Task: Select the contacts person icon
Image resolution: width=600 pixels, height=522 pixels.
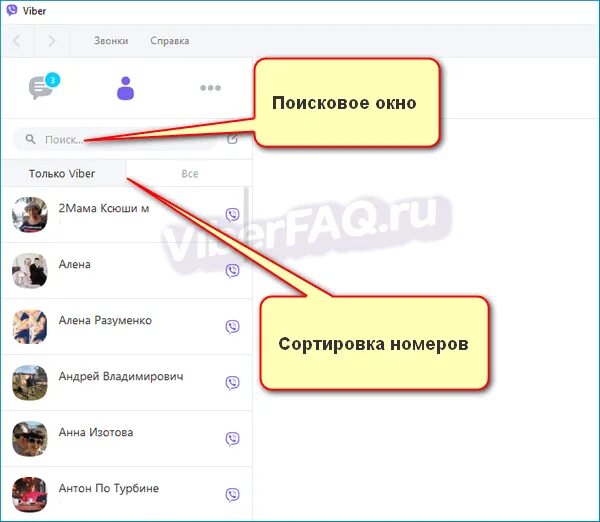Action: pos(126,88)
